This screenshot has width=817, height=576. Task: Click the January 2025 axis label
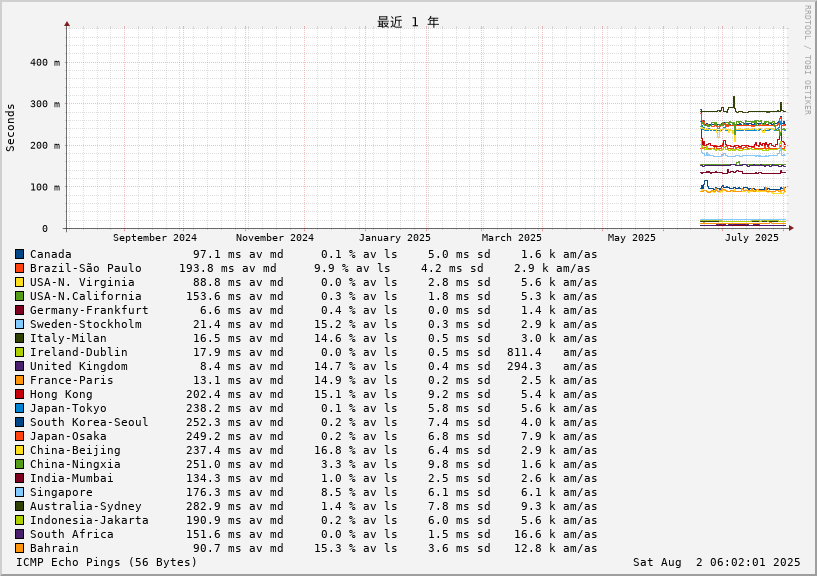394,238
